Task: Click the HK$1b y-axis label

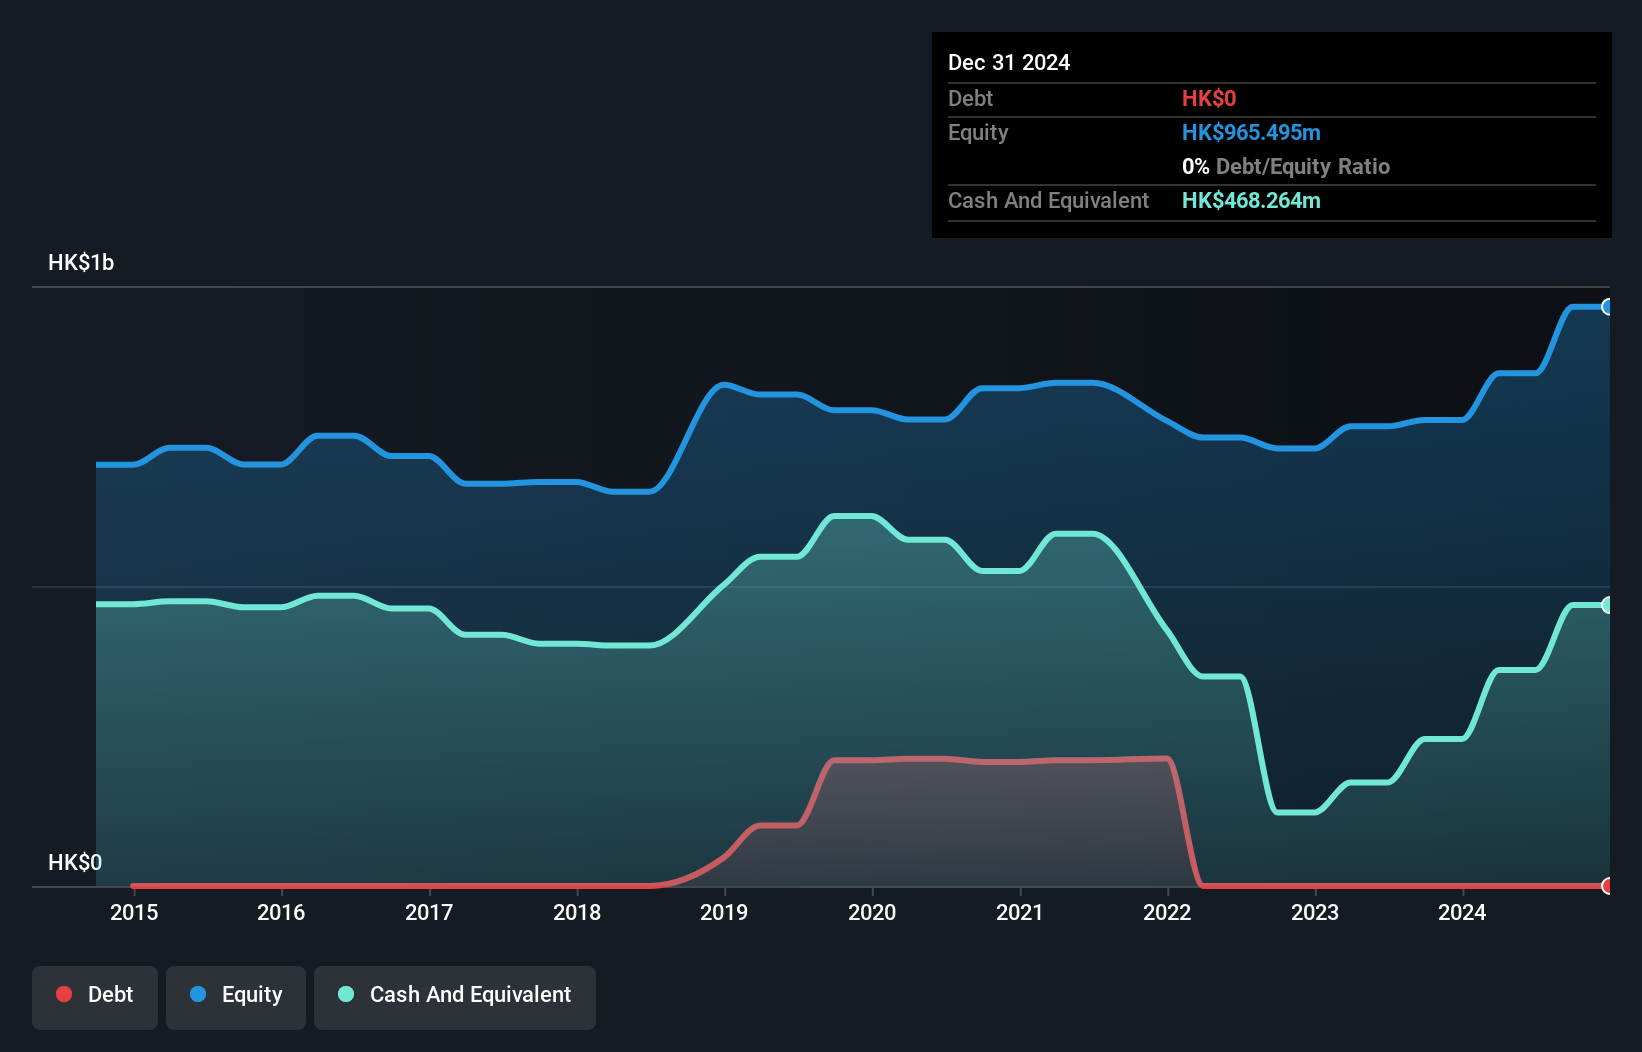Action: [x=81, y=263]
